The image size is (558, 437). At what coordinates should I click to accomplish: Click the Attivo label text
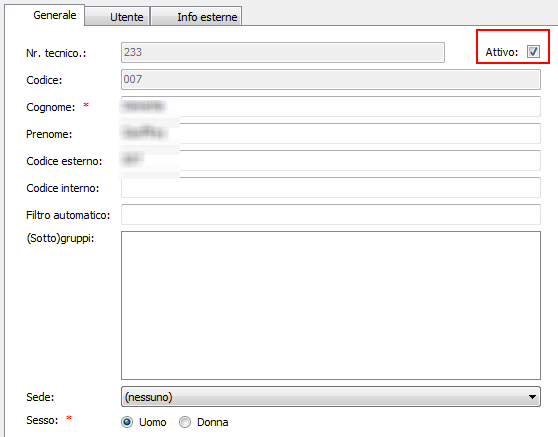(501, 52)
